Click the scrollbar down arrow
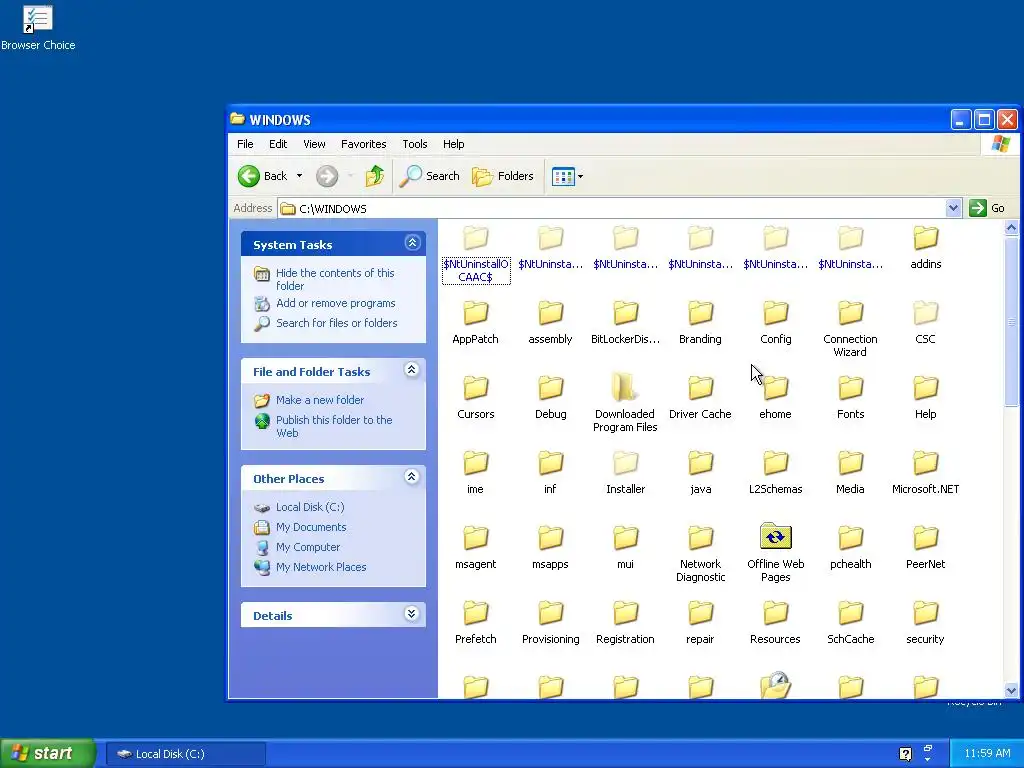 click(1011, 690)
